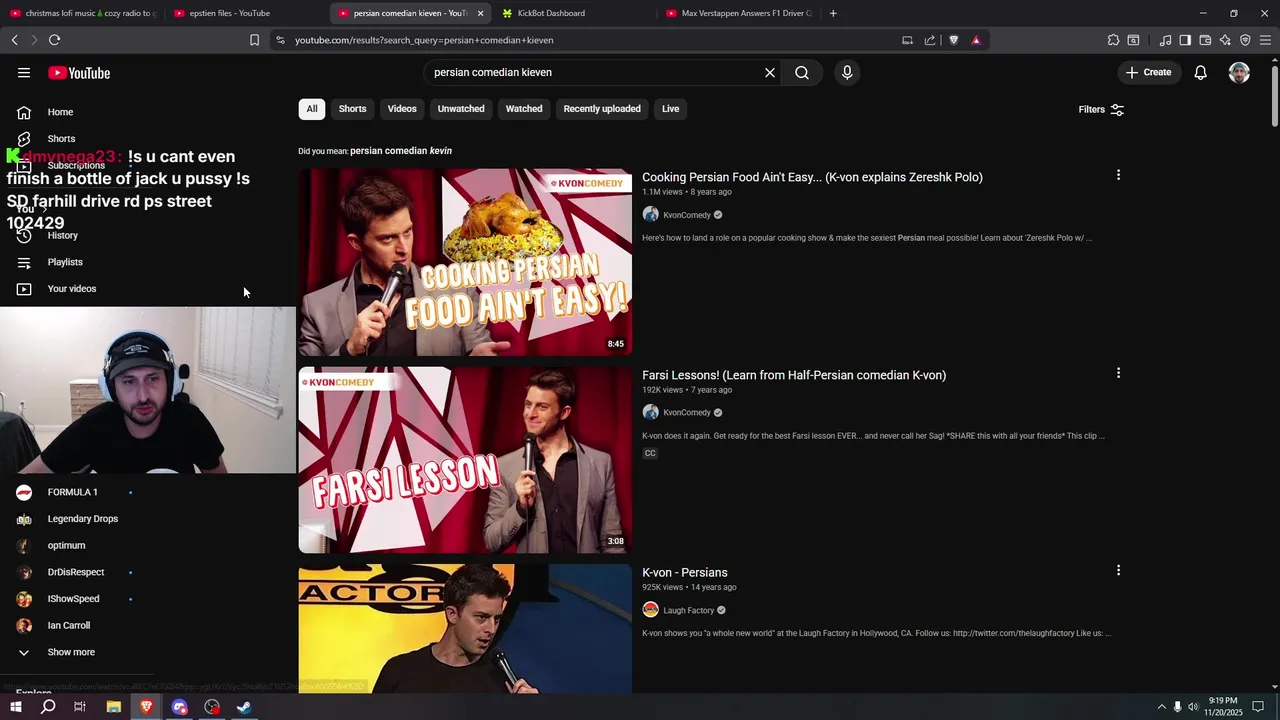1280x720 pixels.
Task: Go to YouTube home via the logo
Action: pos(79,73)
